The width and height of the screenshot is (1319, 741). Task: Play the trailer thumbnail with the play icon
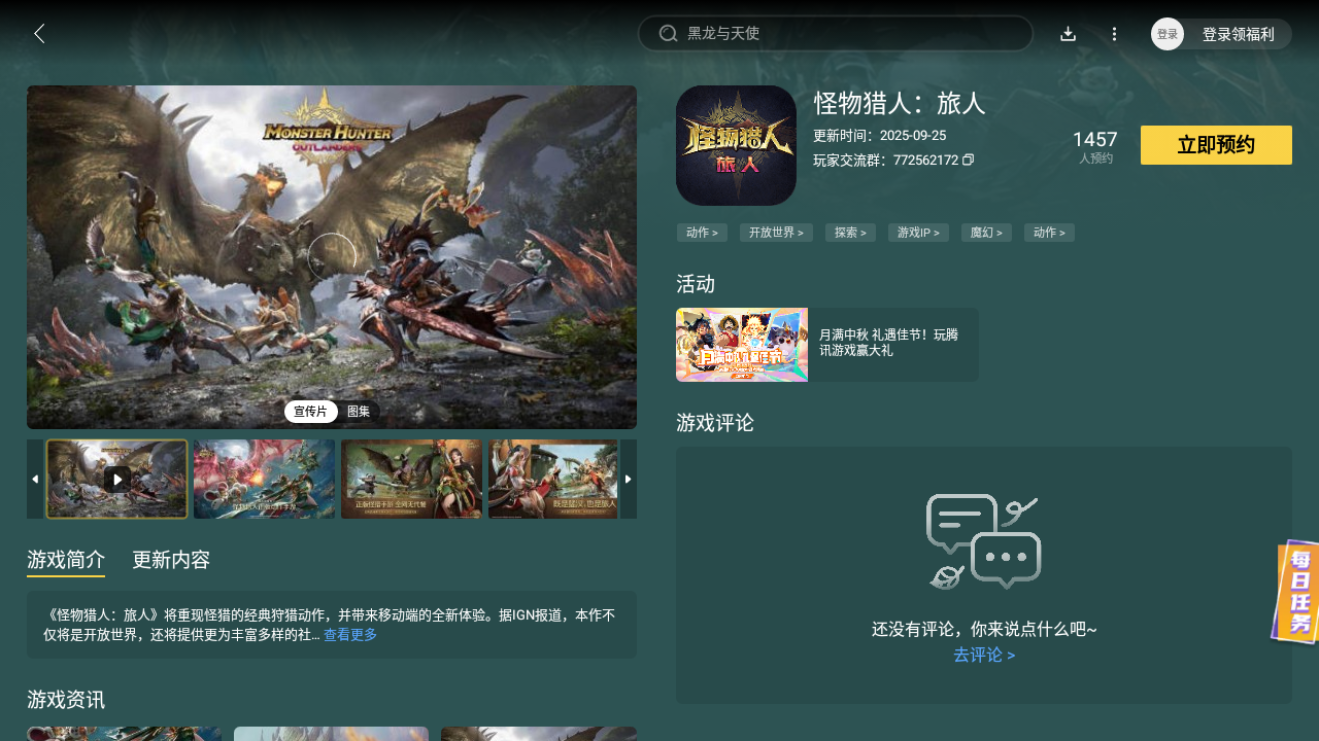(x=117, y=479)
